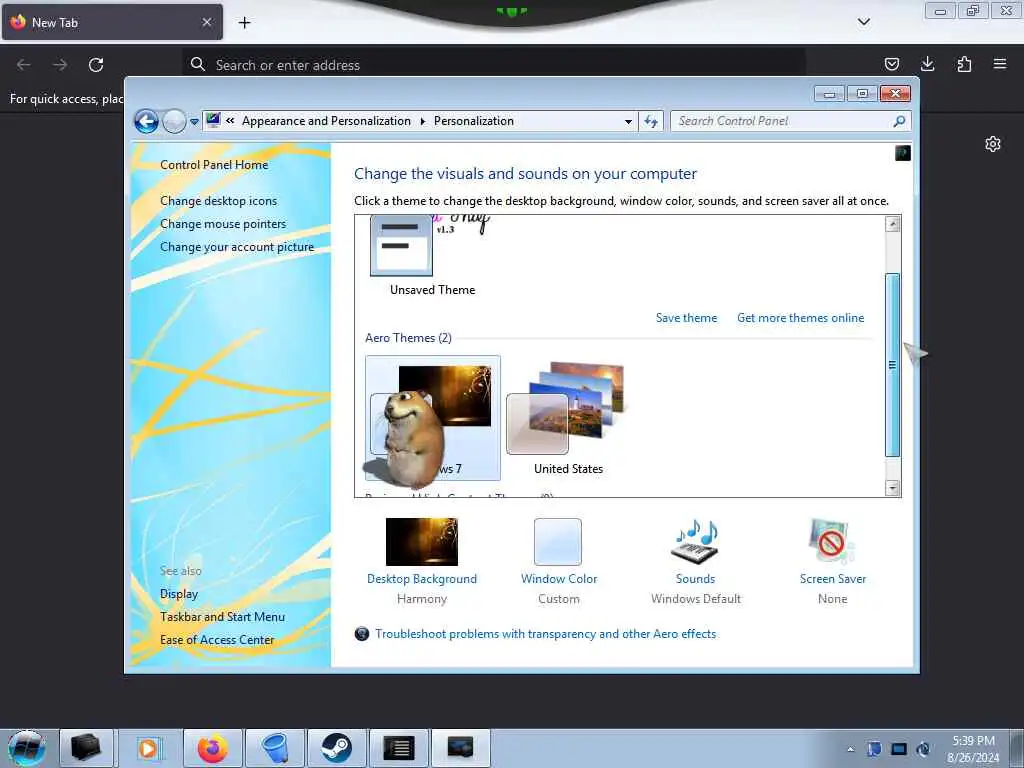Open Sounds settings icon

tap(696, 541)
